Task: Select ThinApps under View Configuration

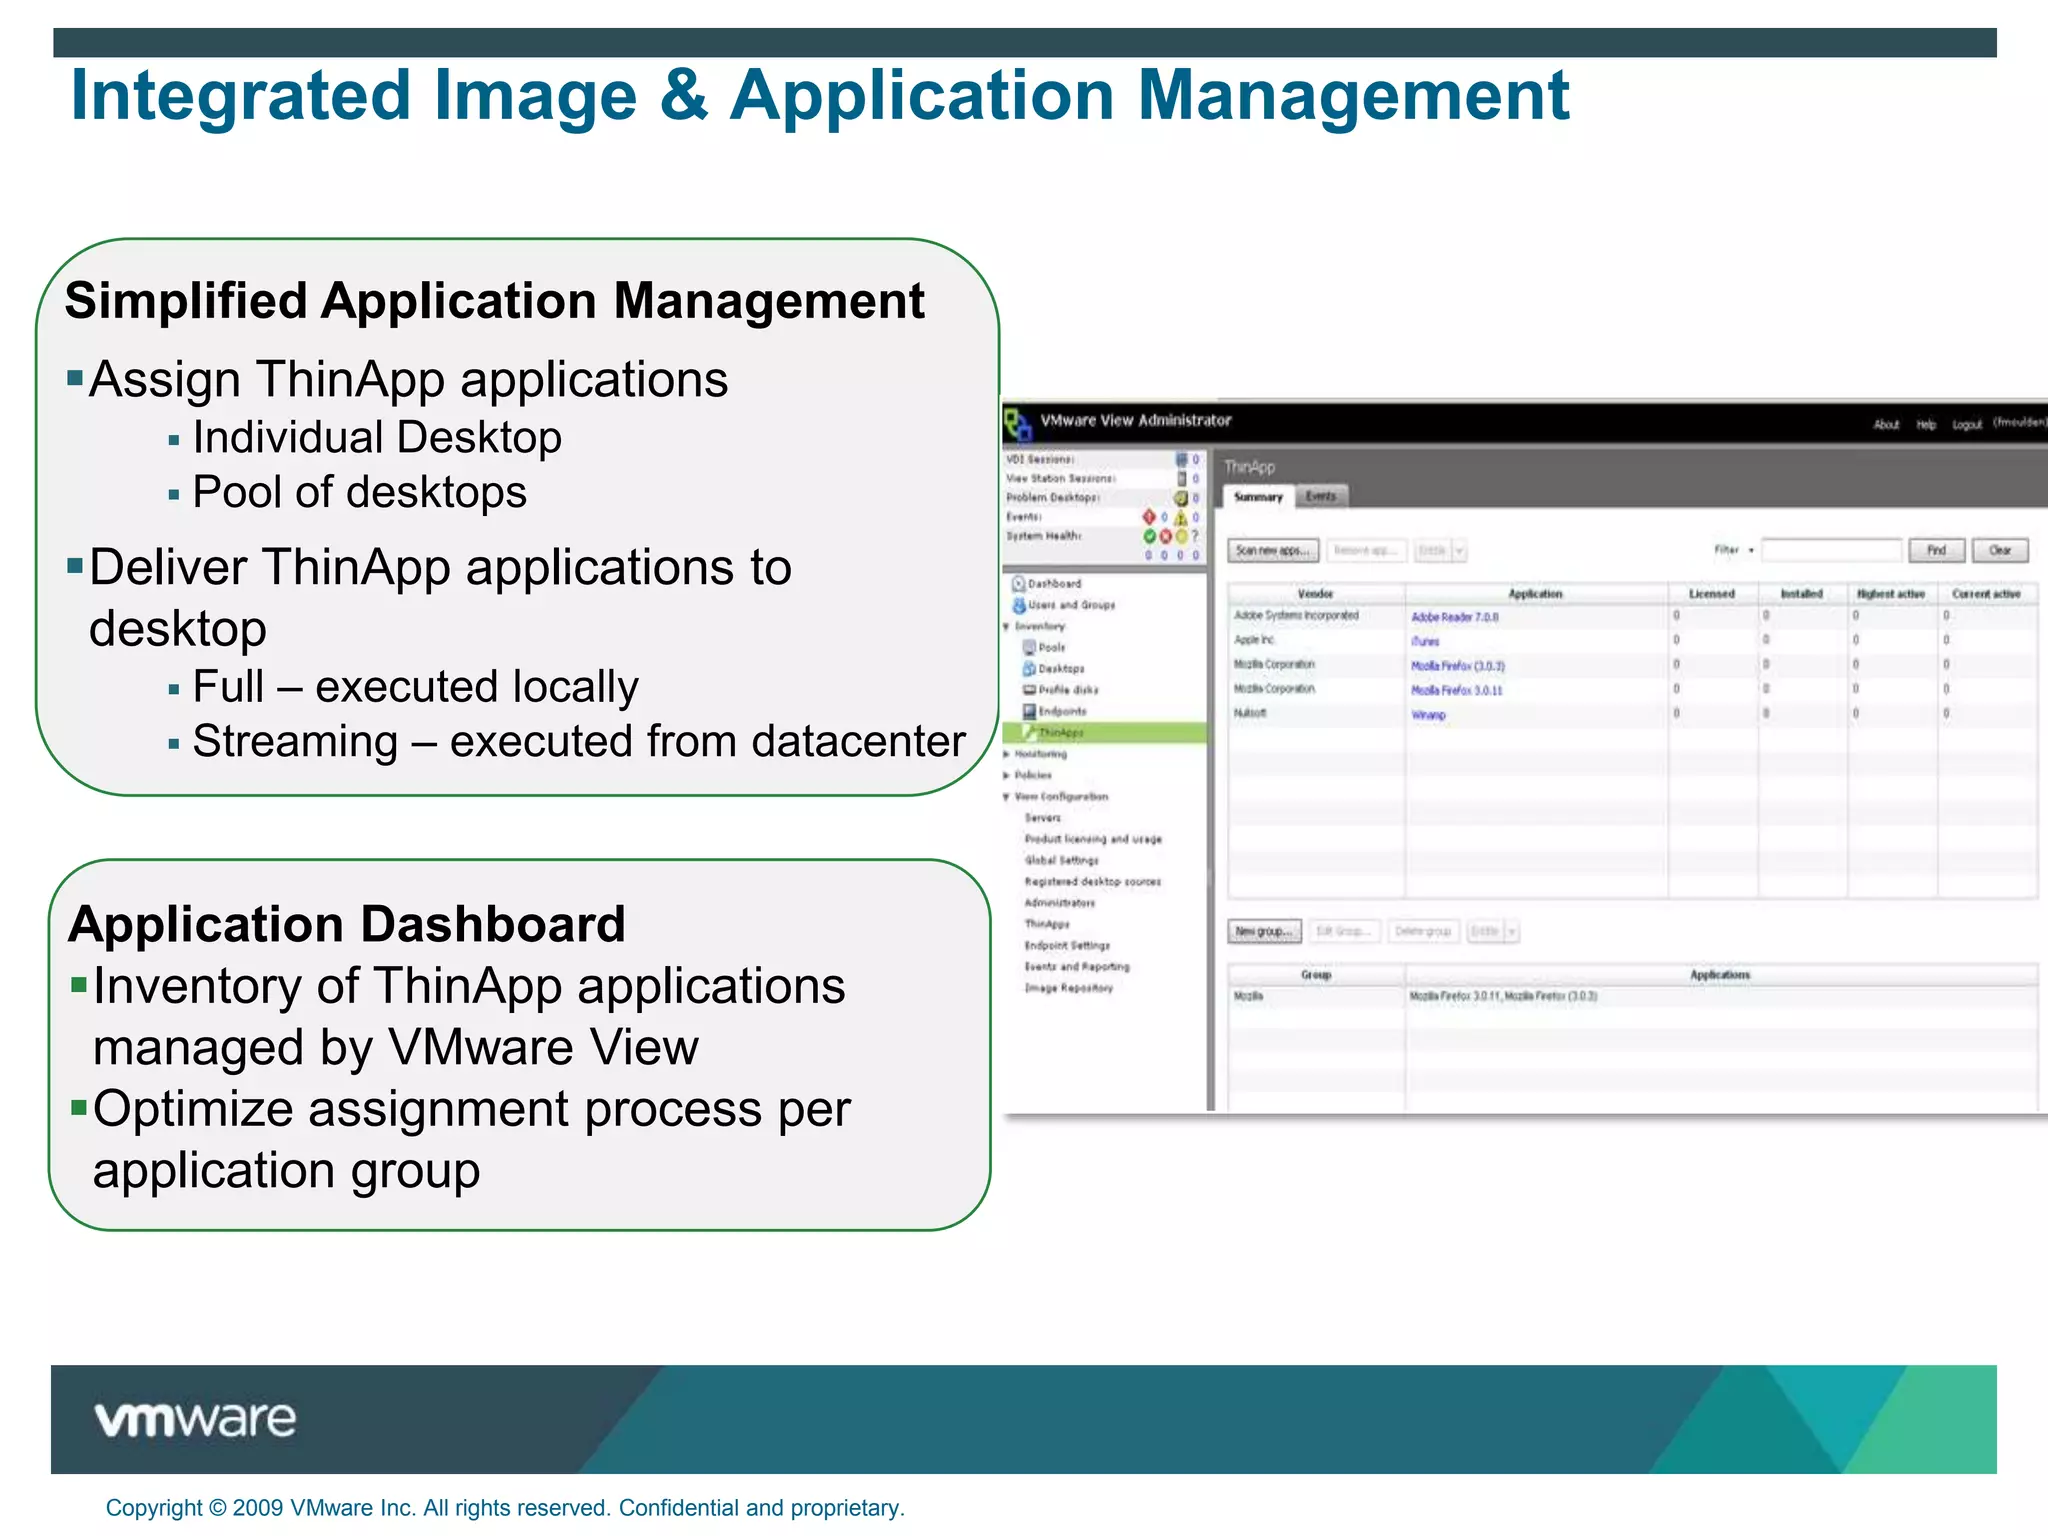Action: pos(1046,924)
